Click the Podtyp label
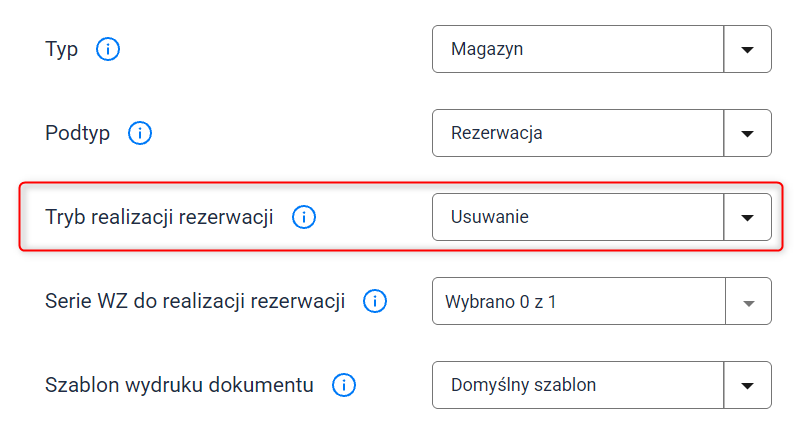 click(x=77, y=133)
